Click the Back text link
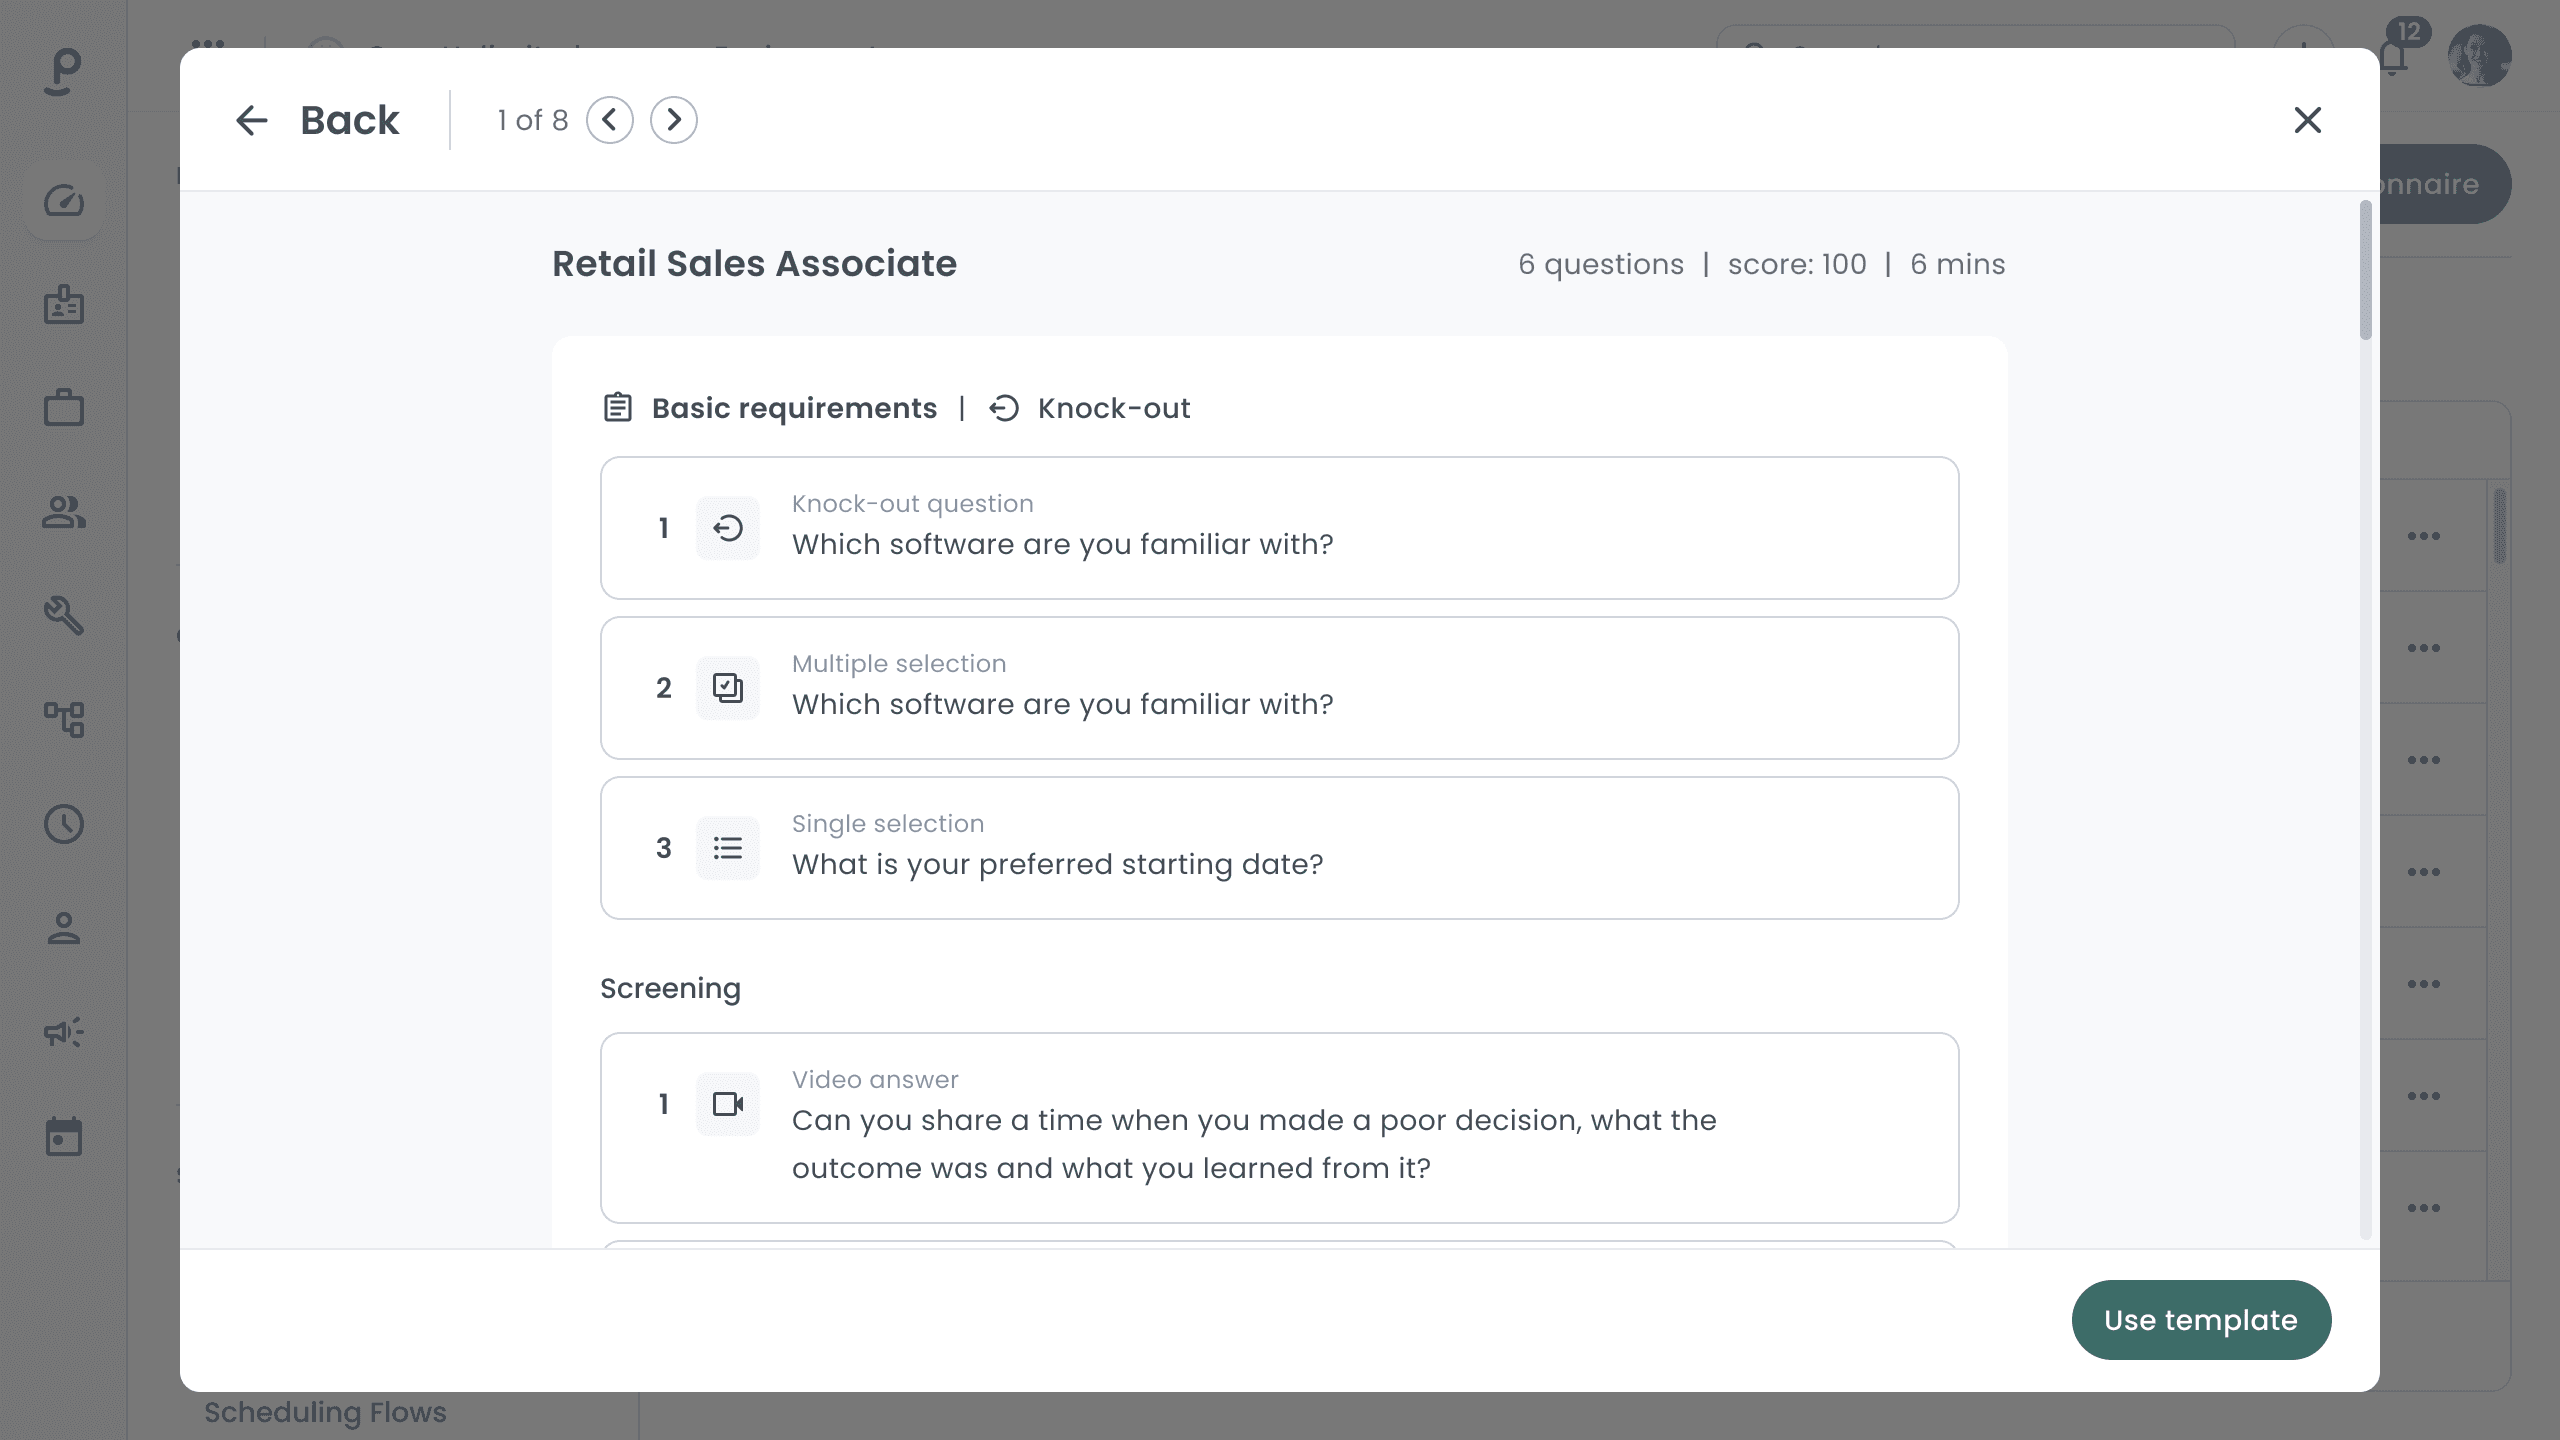 point(349,120)
